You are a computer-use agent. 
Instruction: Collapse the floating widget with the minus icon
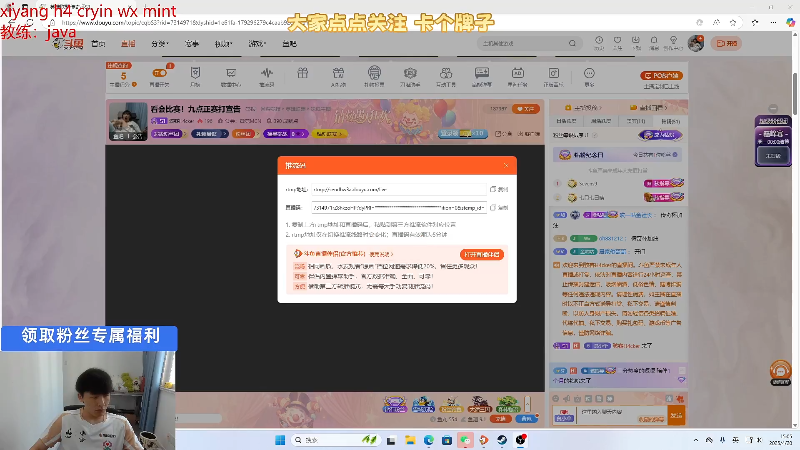(773, 108)
